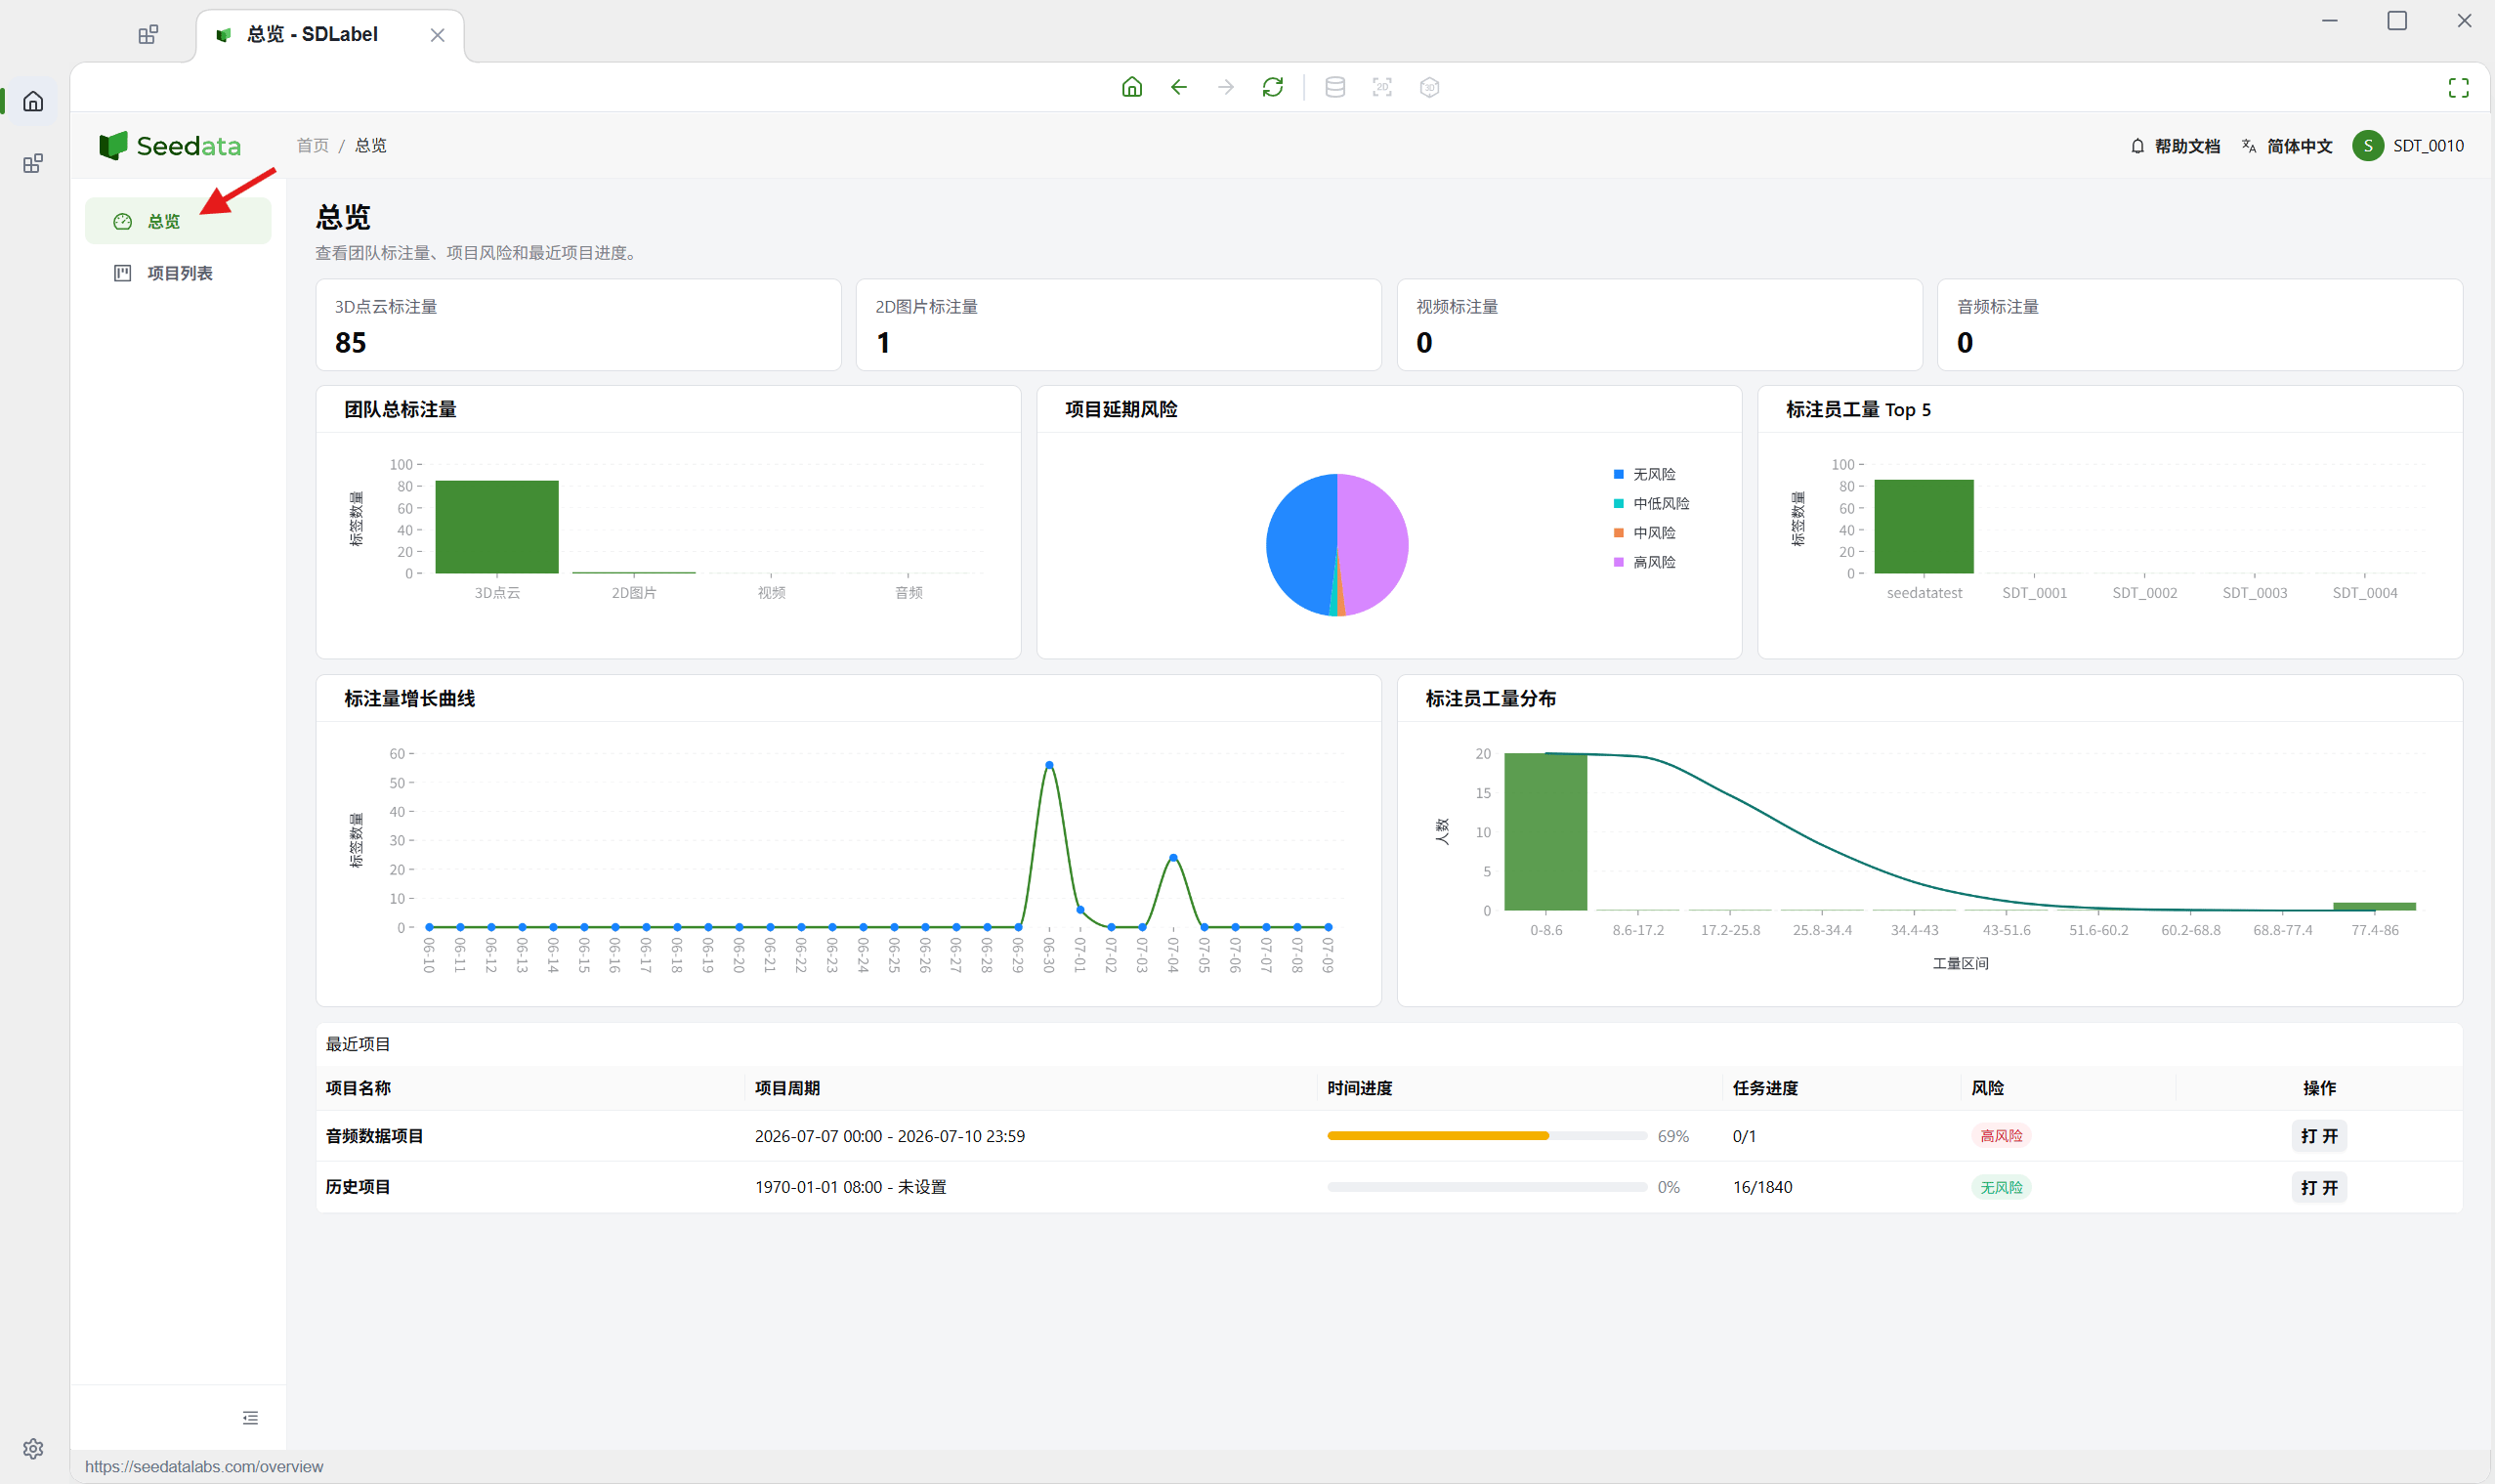Click the blue pie chart slice
This screenshot has width=2495, height=1484.
click(1300, 545)
